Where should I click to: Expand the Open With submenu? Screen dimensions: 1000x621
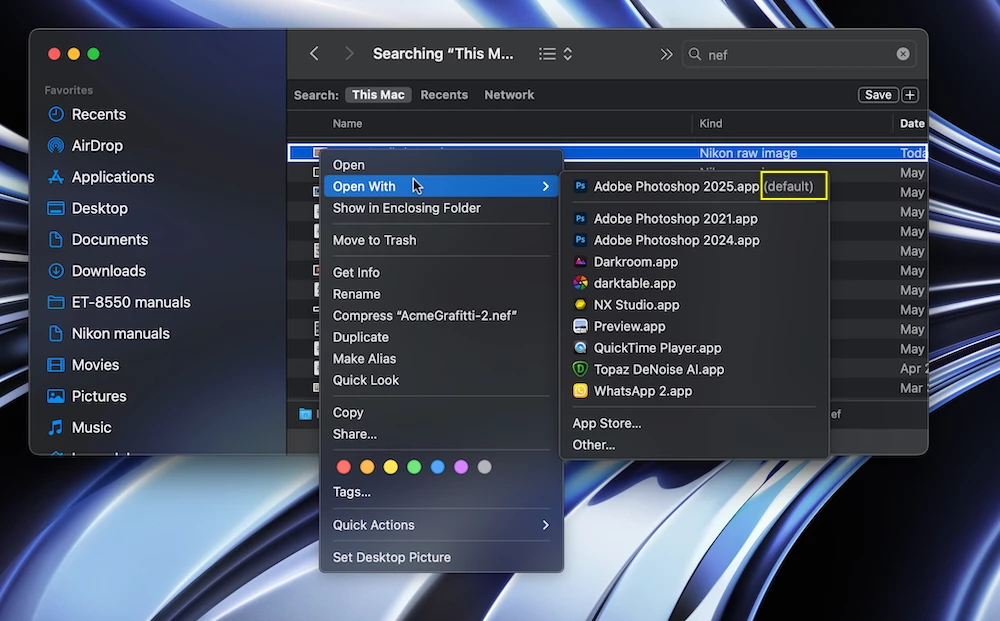(x=441, y=186)
